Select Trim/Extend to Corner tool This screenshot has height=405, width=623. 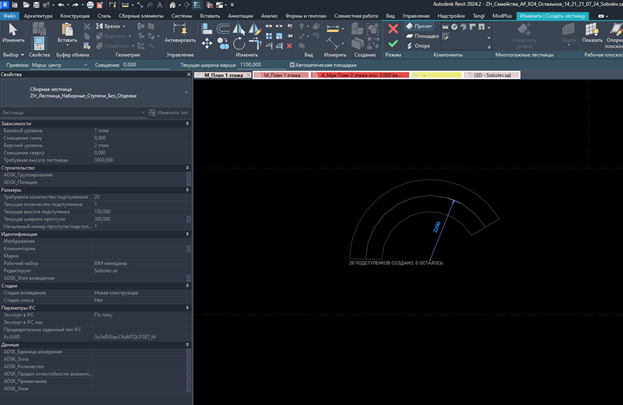tap(254, 43)
